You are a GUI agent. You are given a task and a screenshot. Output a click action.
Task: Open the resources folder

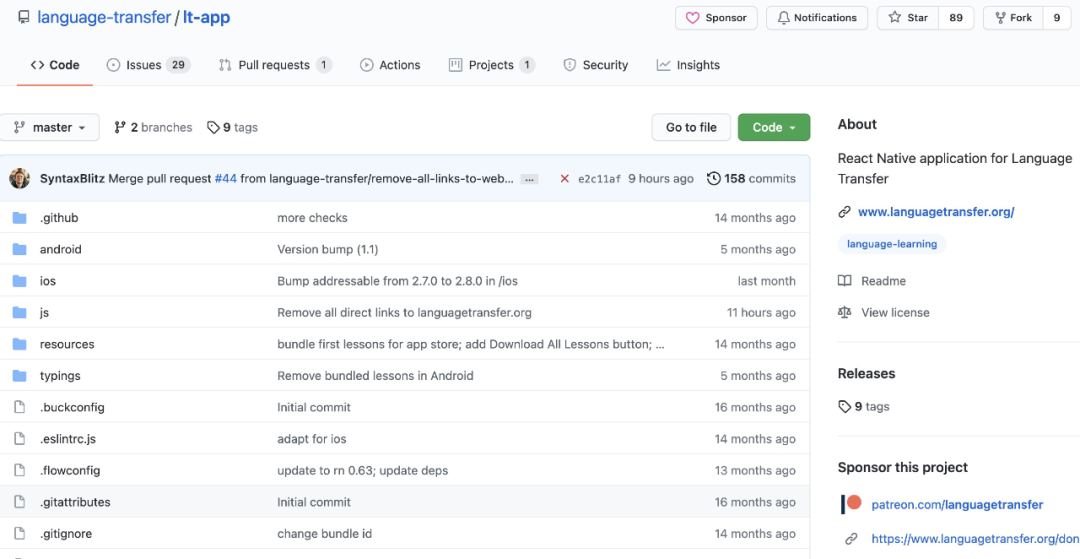(x=67, y=344)
